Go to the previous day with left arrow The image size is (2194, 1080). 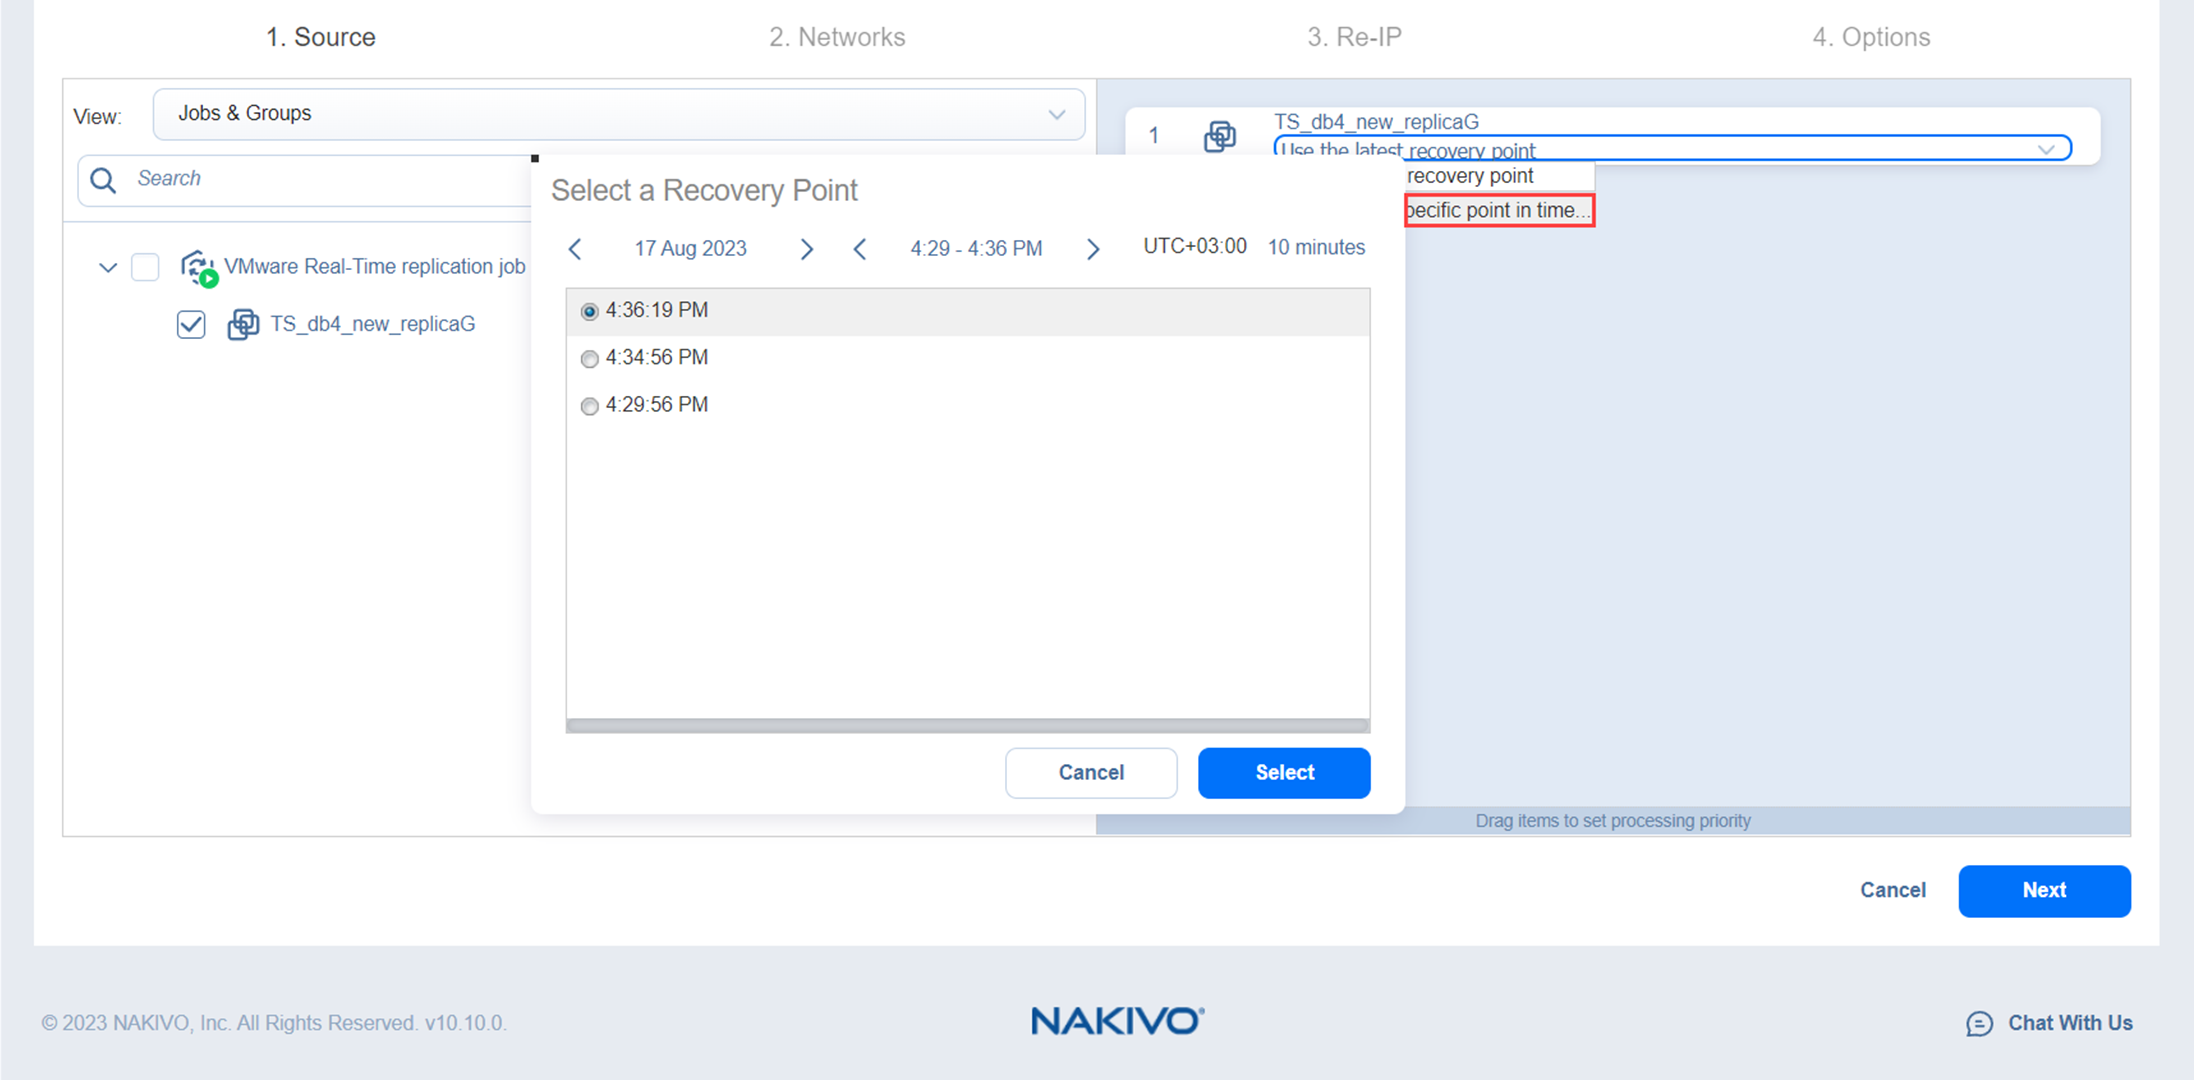(x=575, y=248)
